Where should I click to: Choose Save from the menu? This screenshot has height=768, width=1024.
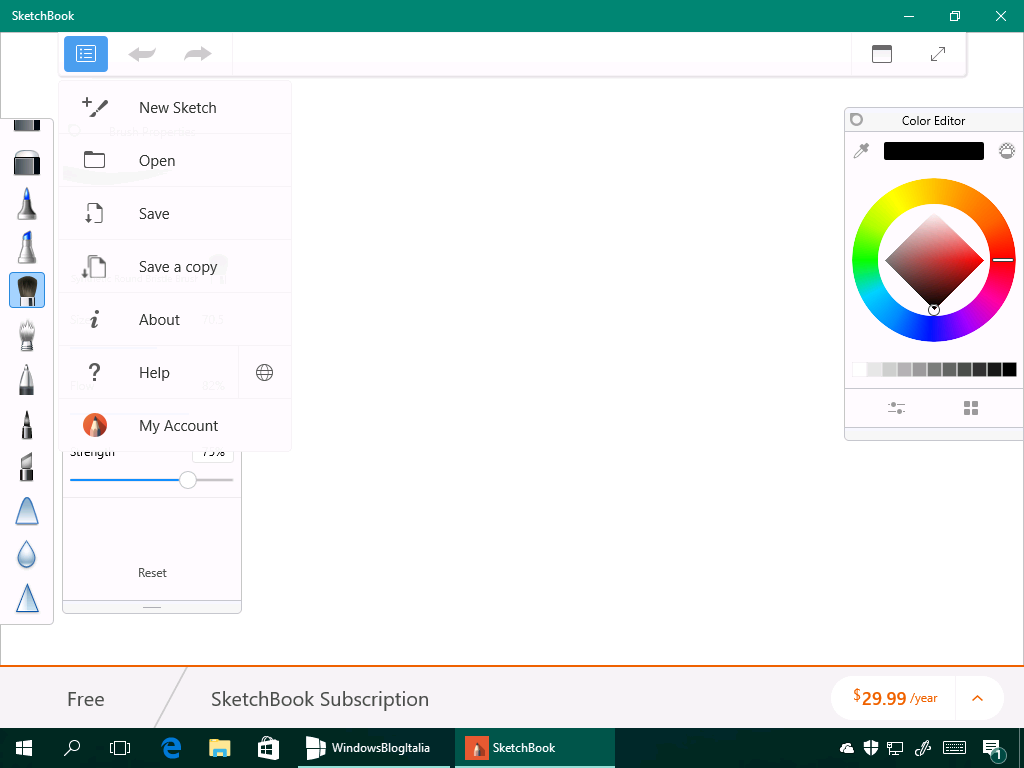click(x=175, y=214)
